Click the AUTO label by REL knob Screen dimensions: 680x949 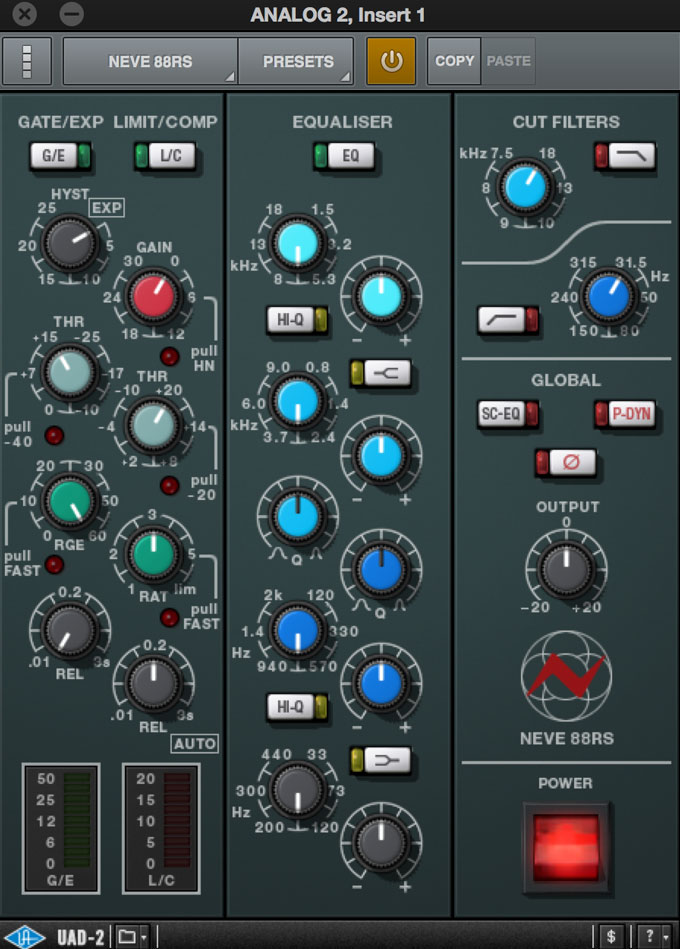coord(195,744)
